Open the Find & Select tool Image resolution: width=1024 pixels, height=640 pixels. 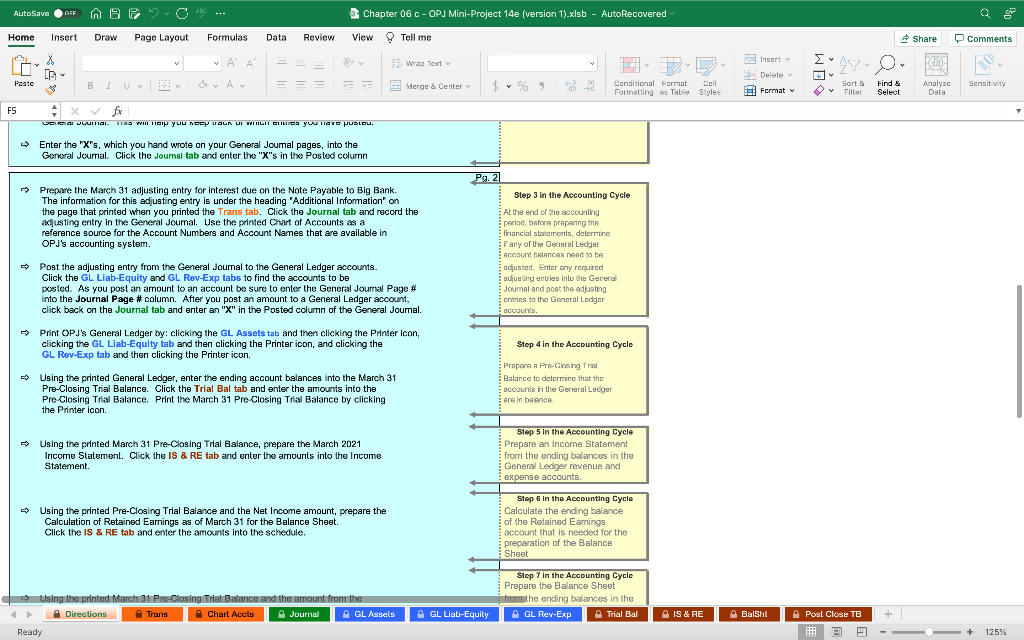click(x=887, y=63)
